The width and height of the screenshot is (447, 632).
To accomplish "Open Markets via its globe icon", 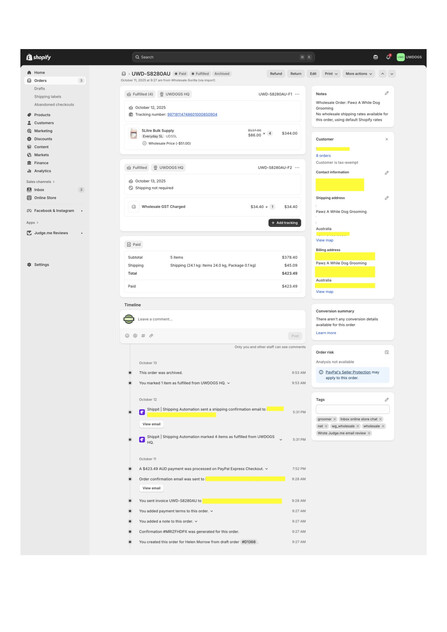I will (29, 155).
